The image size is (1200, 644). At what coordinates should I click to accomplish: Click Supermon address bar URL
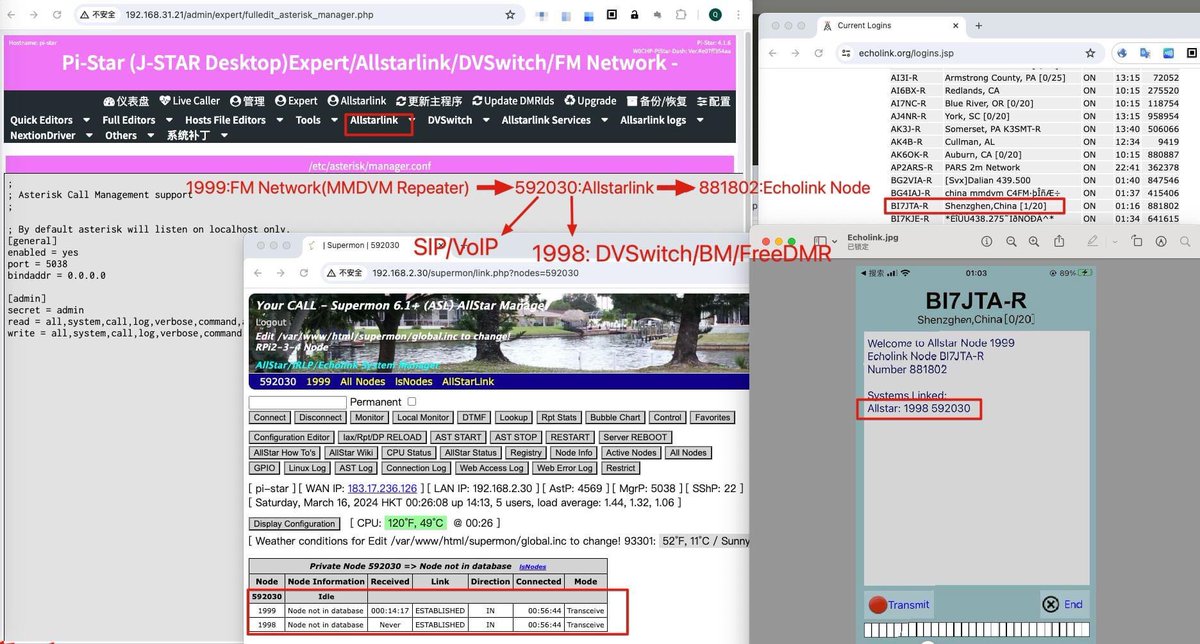(475, 272)
